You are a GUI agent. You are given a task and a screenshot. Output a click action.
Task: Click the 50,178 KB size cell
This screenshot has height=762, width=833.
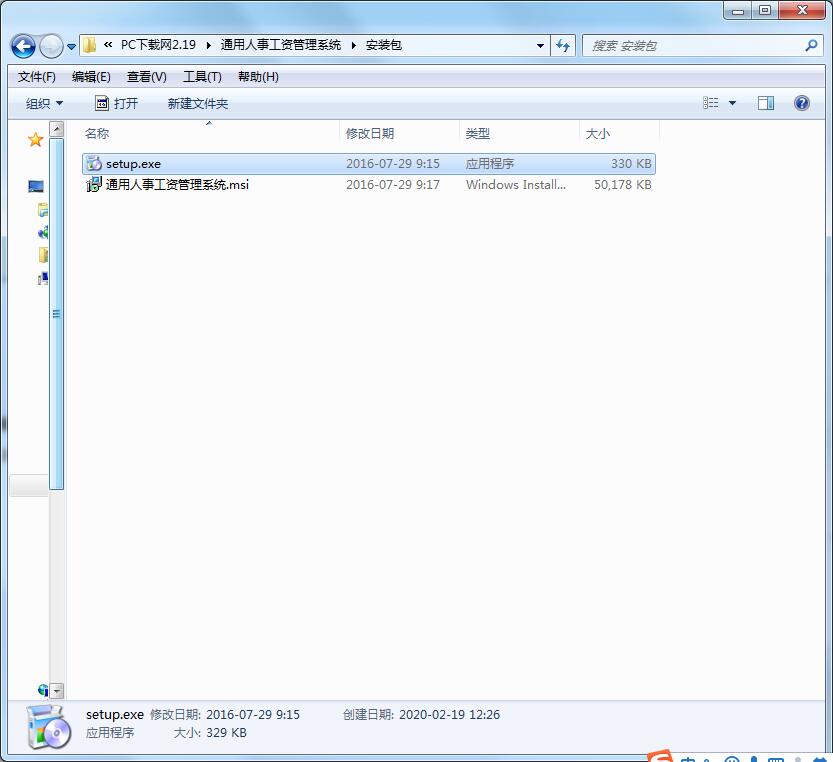pyautogui.click(x=623, y=184)
